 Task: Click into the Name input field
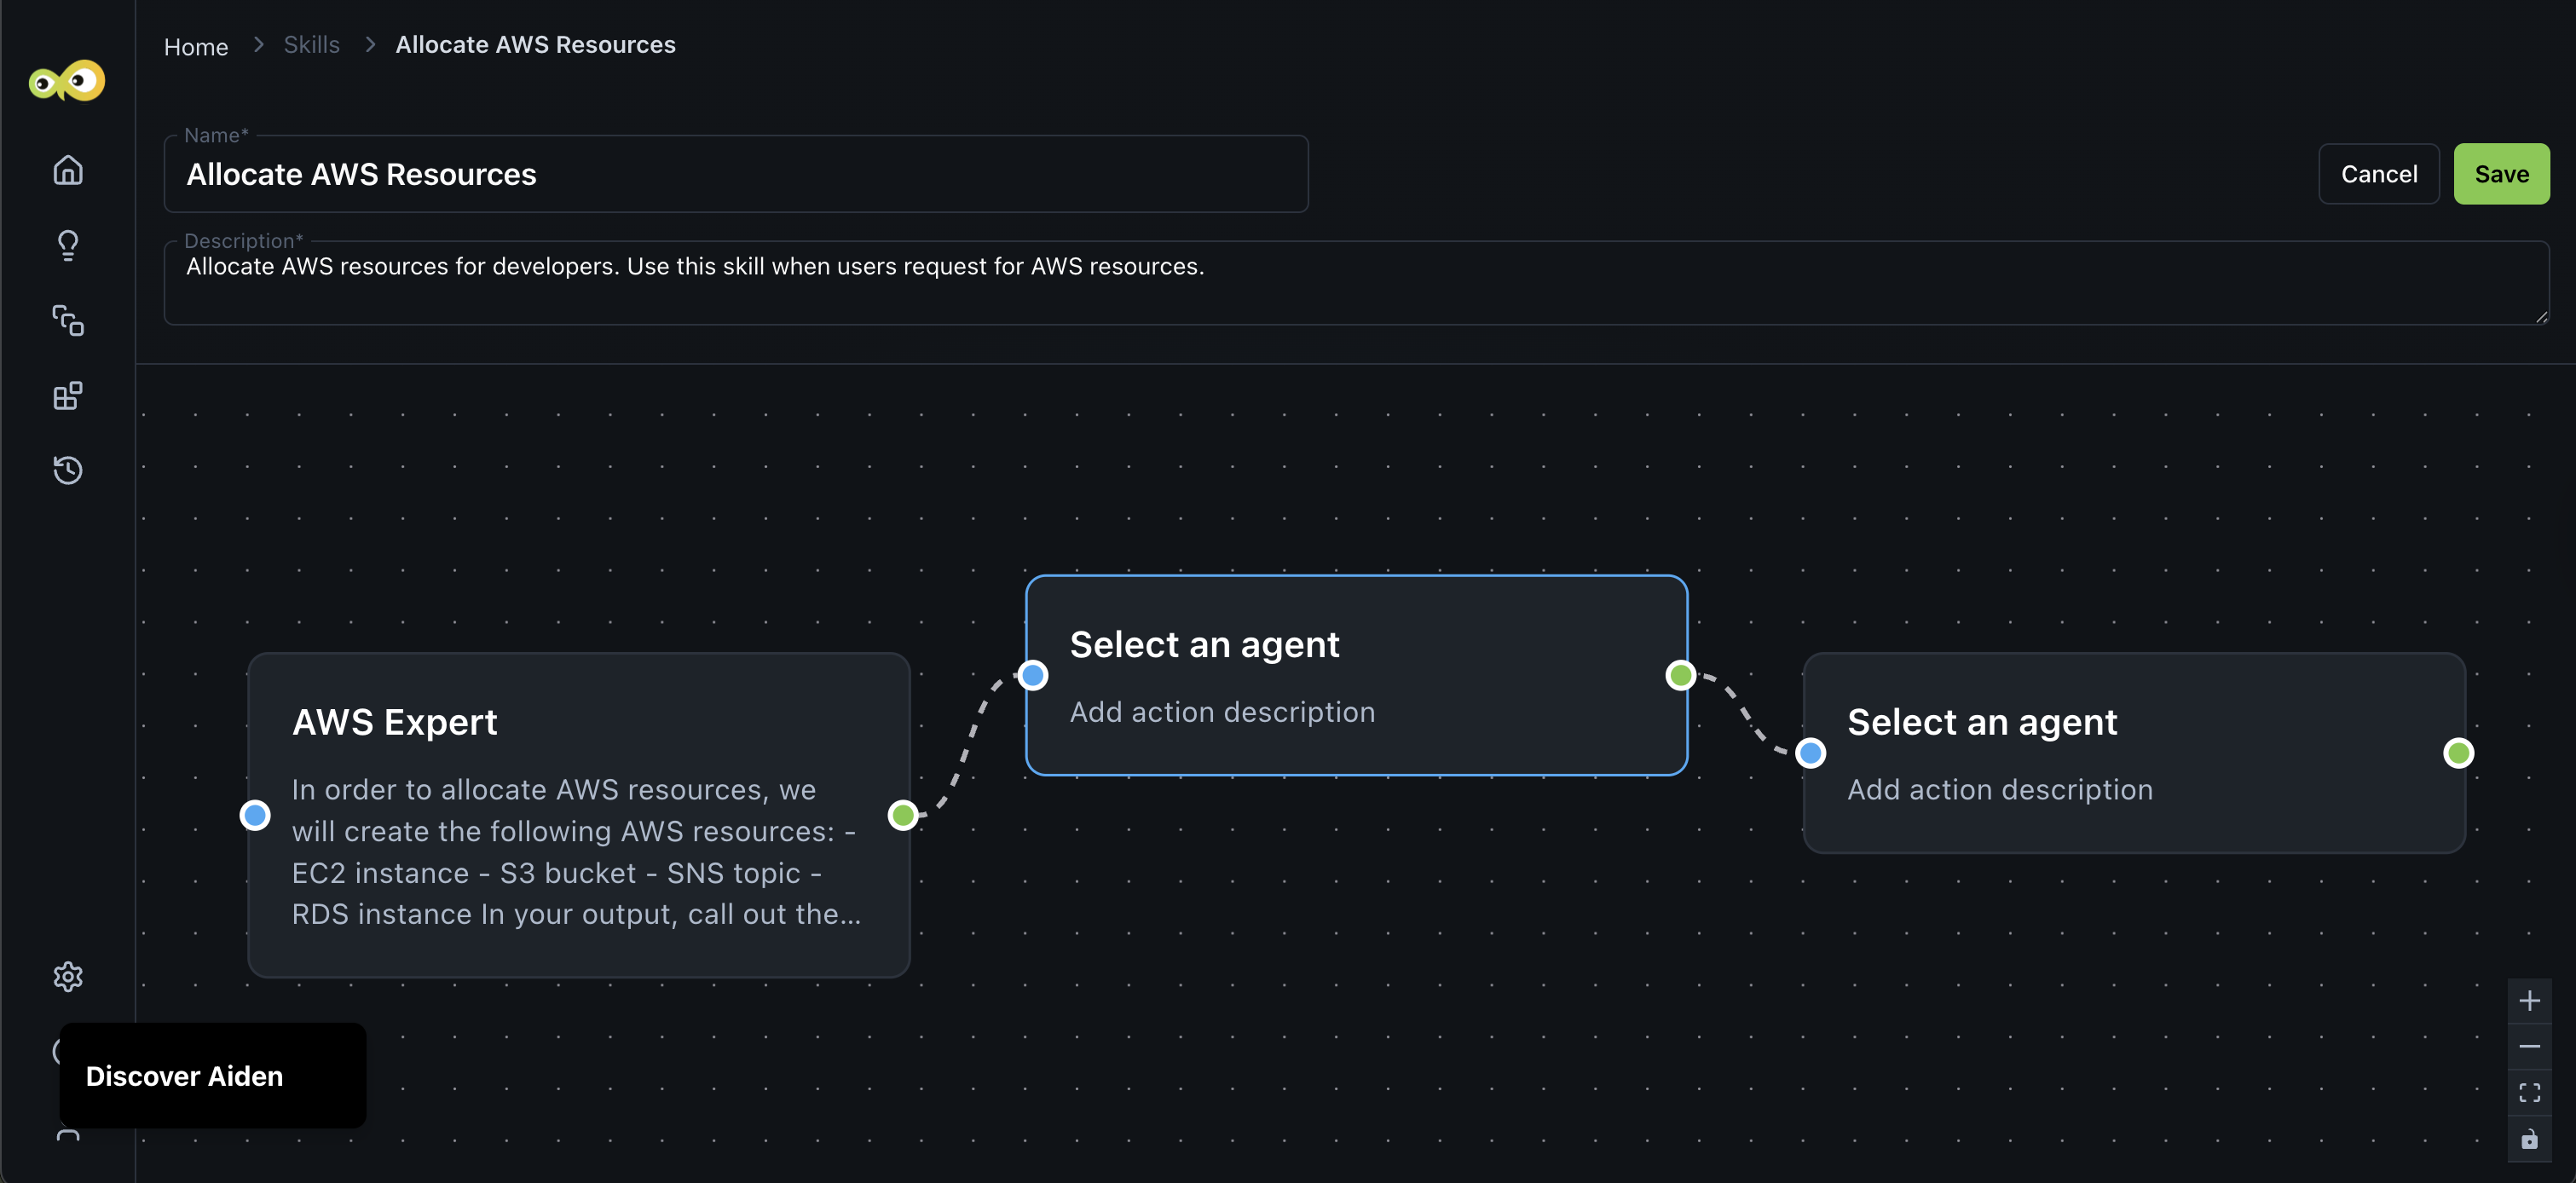pos(735,175)
